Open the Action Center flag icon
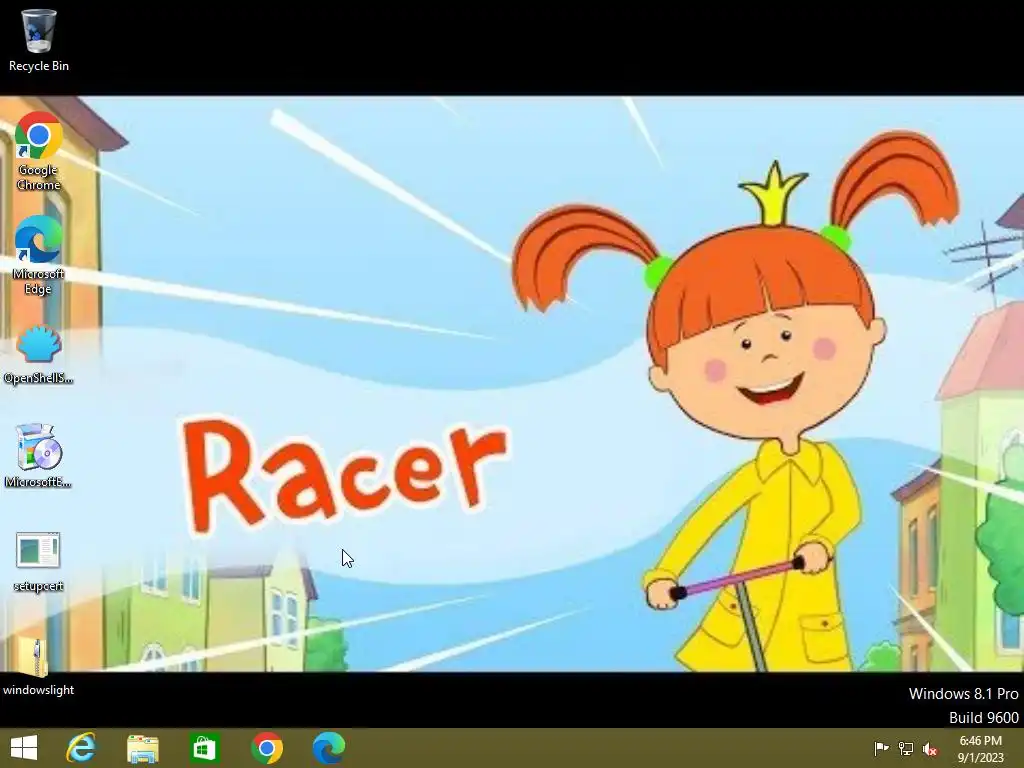1024x768 pixels. [881, 748]
